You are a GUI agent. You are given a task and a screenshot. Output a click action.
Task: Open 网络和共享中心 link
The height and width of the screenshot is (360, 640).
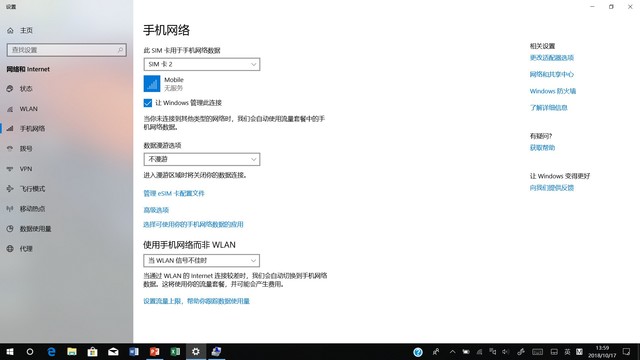[x=552, y=74]
